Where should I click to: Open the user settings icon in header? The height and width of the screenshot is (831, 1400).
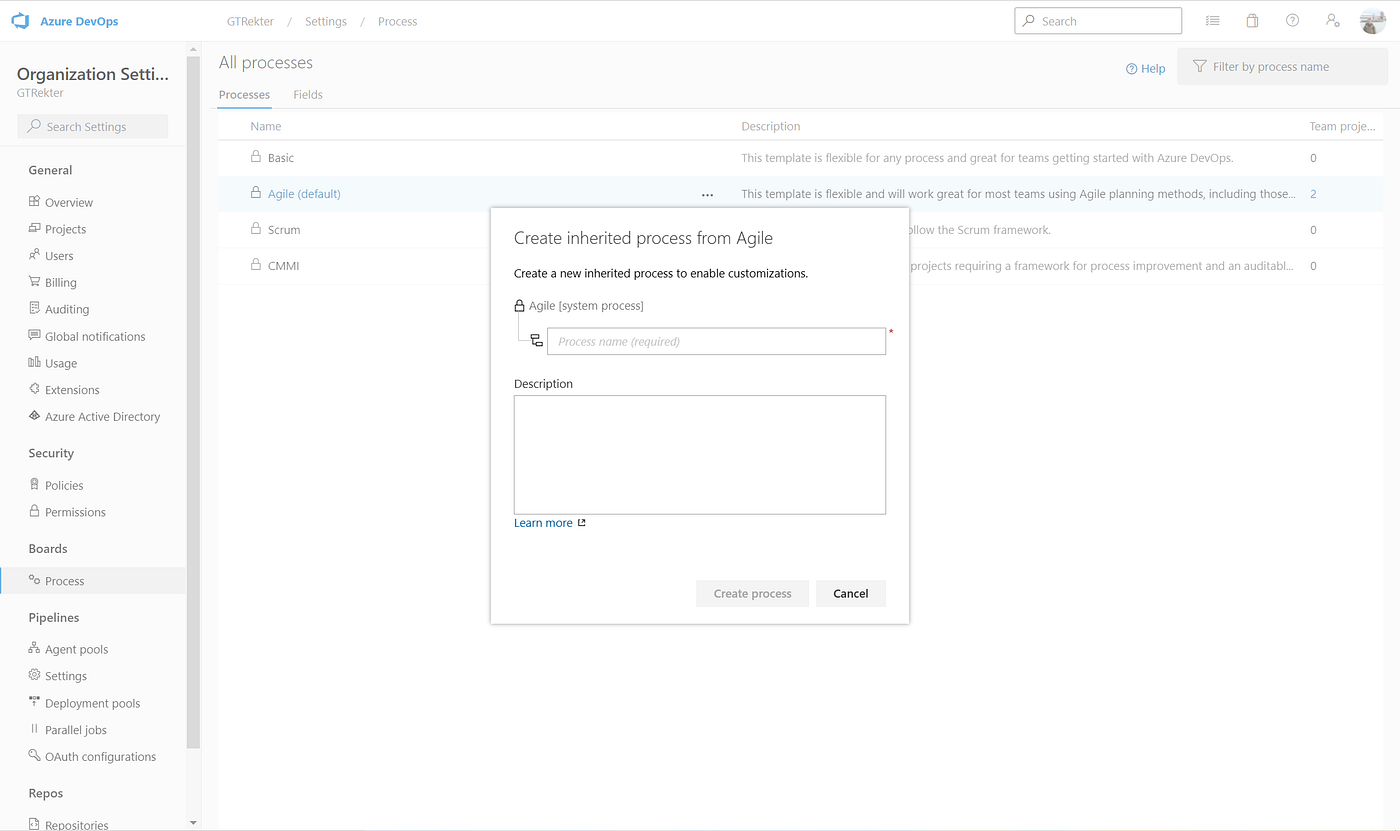click(1332, 20)
